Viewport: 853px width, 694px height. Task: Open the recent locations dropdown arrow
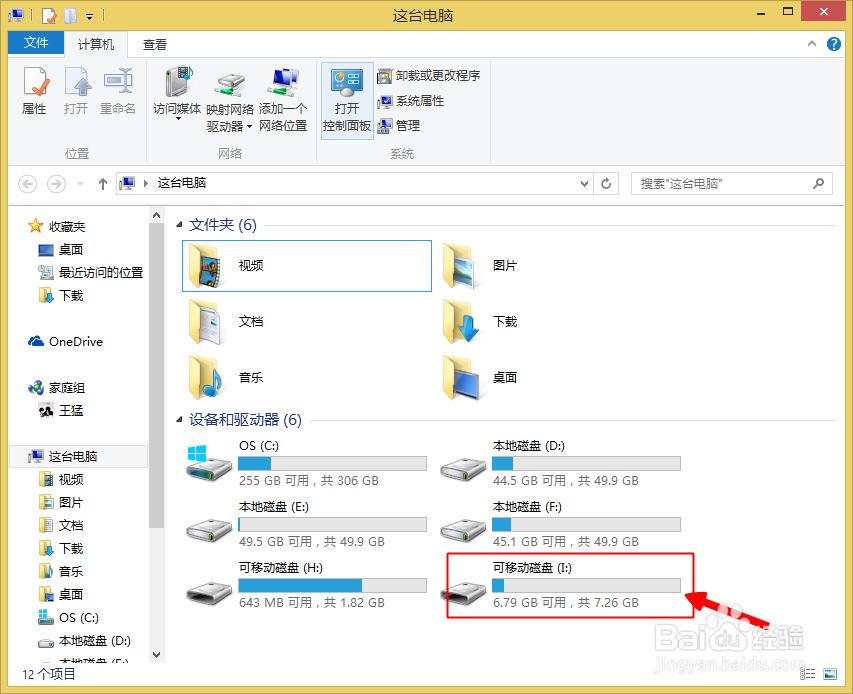(81, 184)
